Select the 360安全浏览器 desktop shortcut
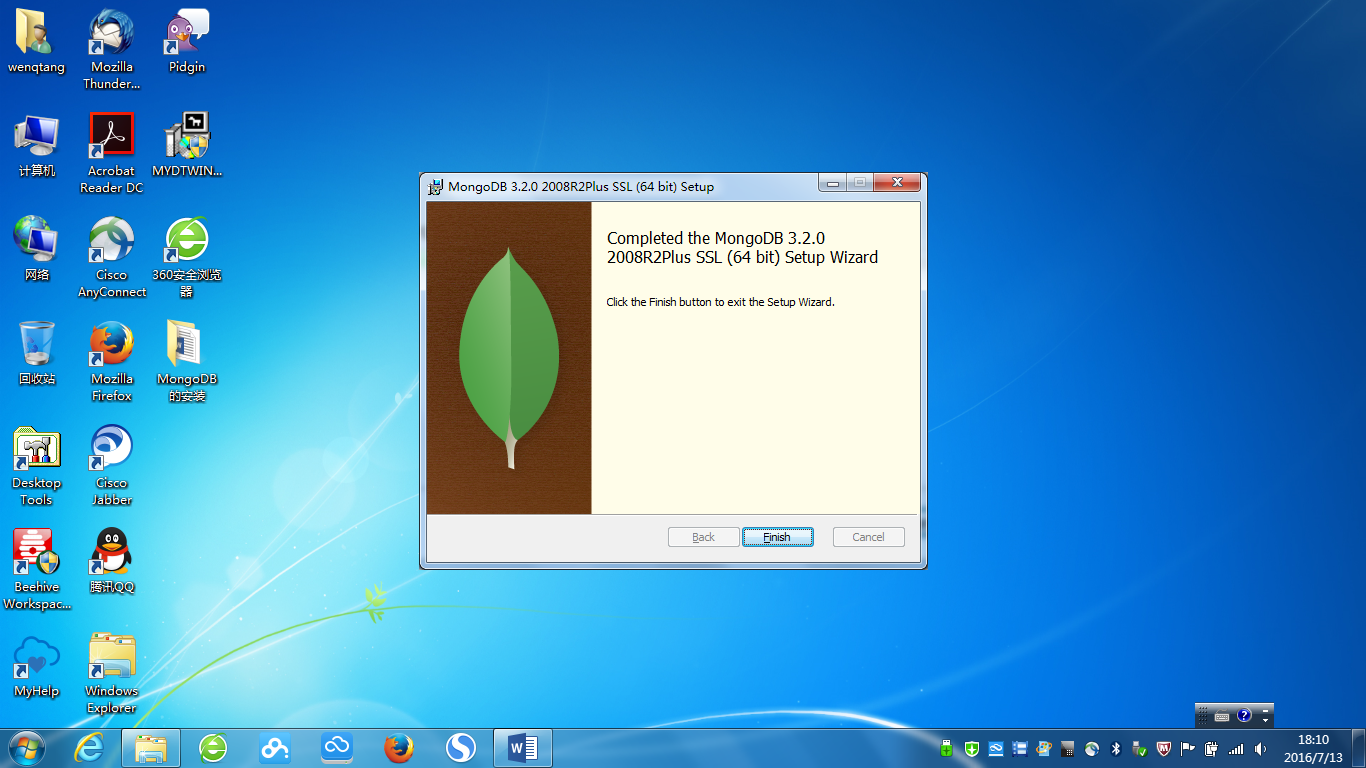Screen dimensions: 1366x768 click(187, 257)
